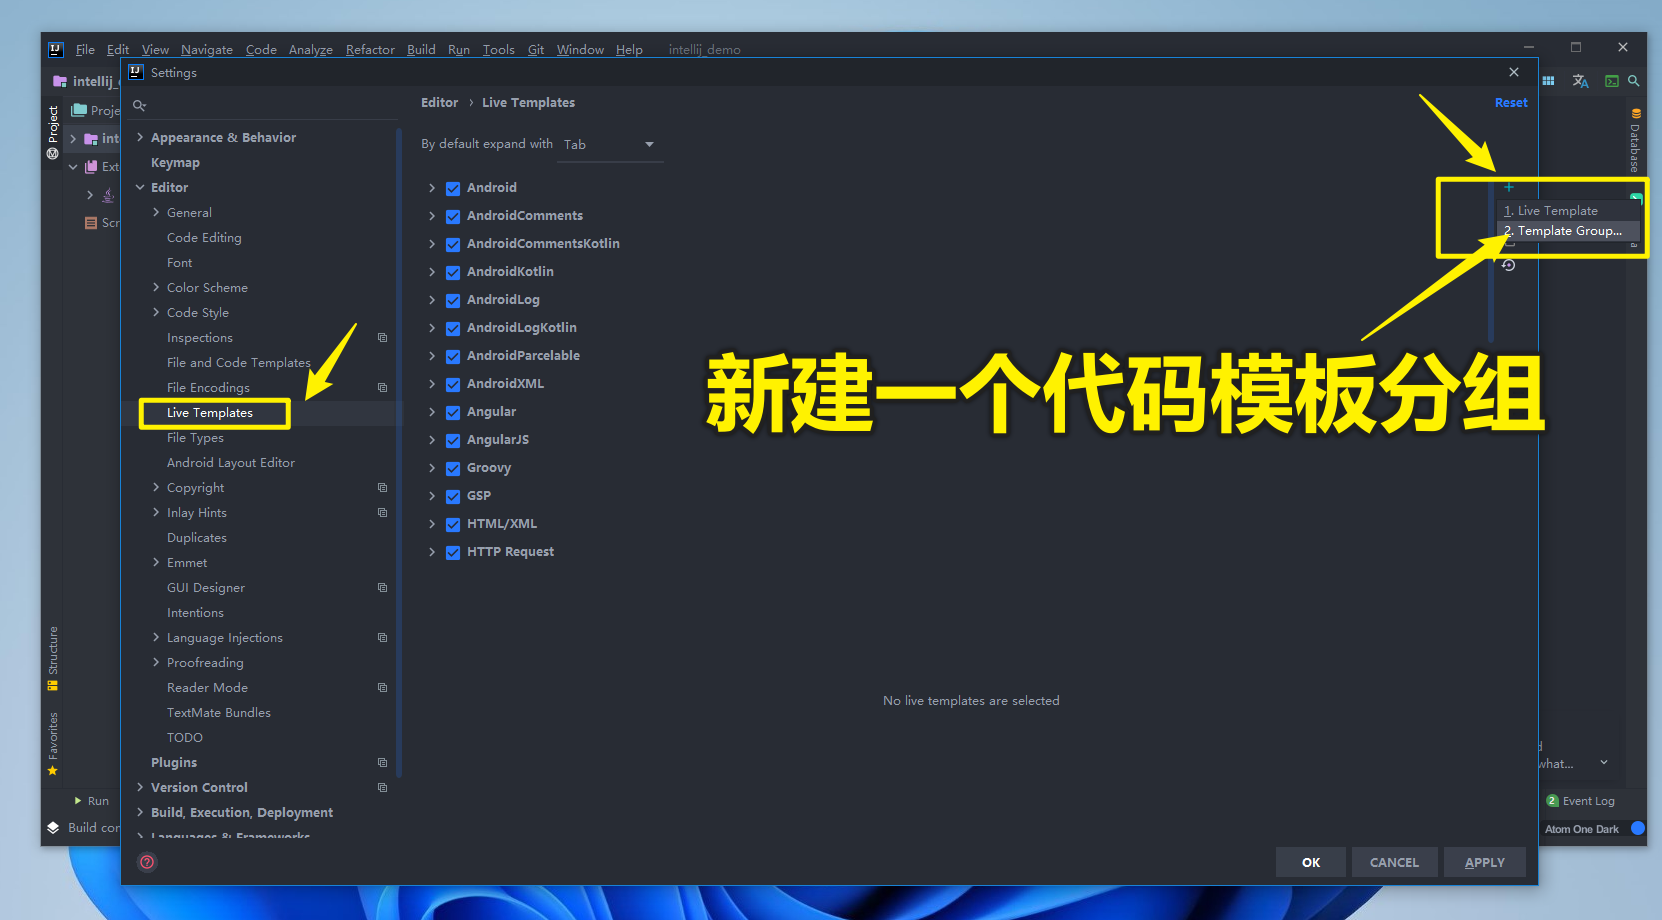The width and height of the screenshot is (1662, 920).
Task: Click the Language Injections project-level icon
Action: (382, 638)
